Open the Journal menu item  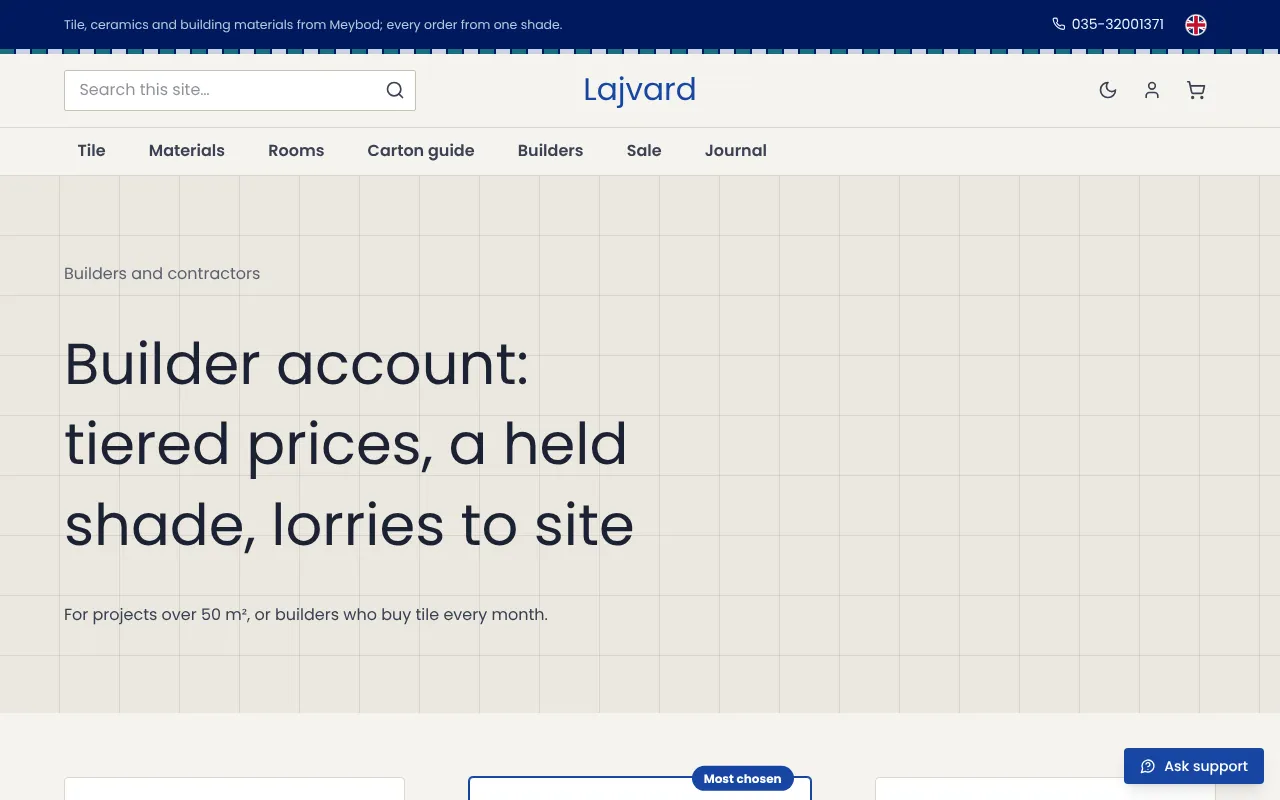pyautogui.click(x=736, y=151)
